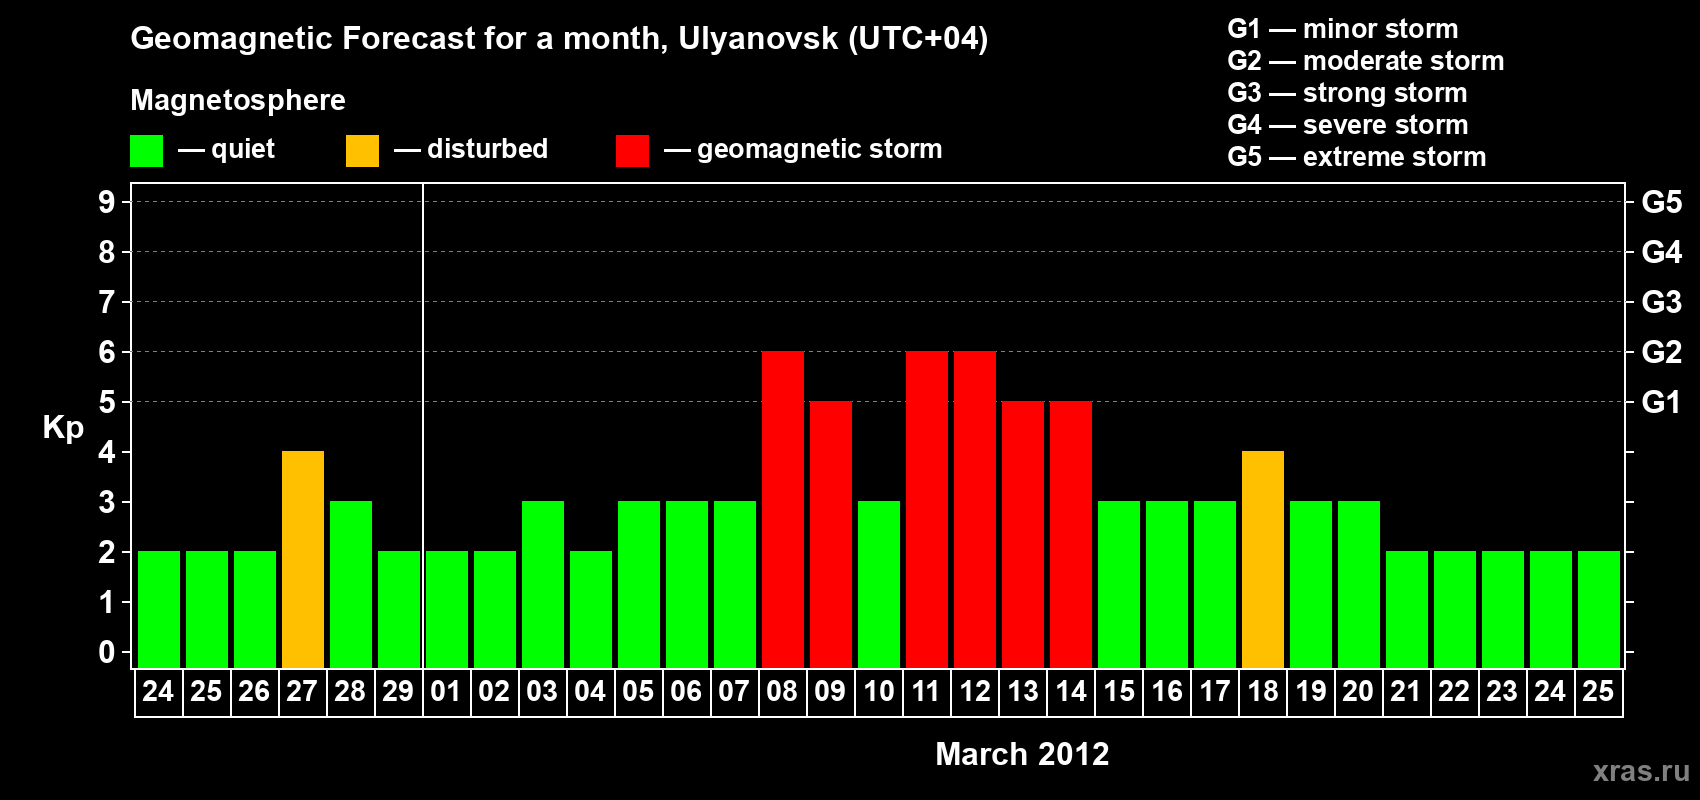
Task: Click the 'G1 — minor storm' legend line
Action: pyautogui.click(x=1343, y=29)
